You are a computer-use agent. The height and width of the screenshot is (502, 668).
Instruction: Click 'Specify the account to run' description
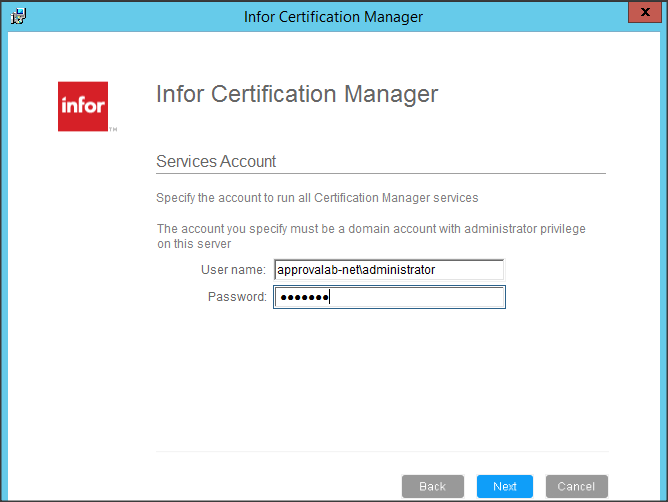[x=317, y=198]
